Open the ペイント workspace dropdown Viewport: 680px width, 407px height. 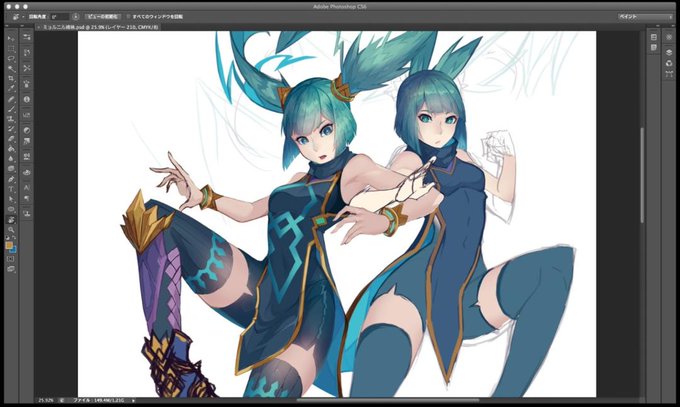pos(645,16)
